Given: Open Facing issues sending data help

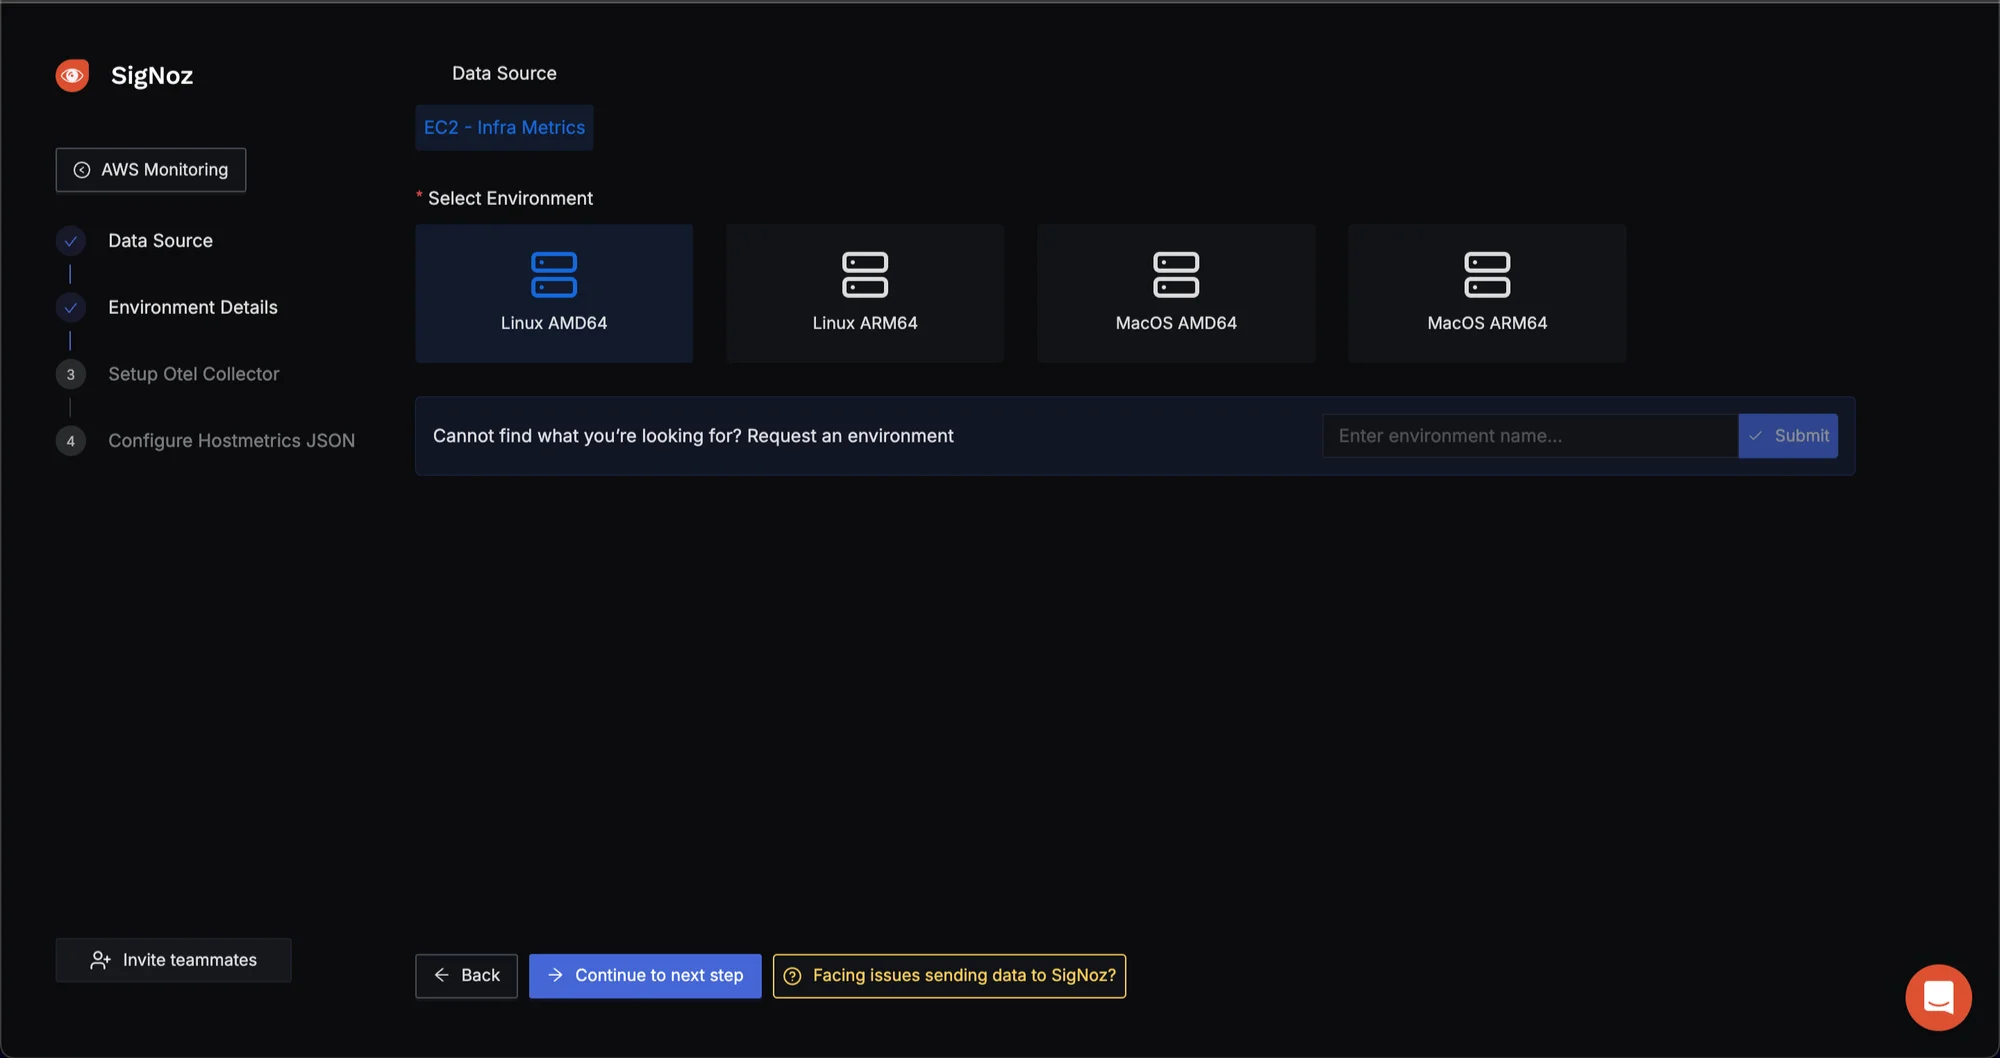Looking at the screenshot, I should [x=949, y=976].
